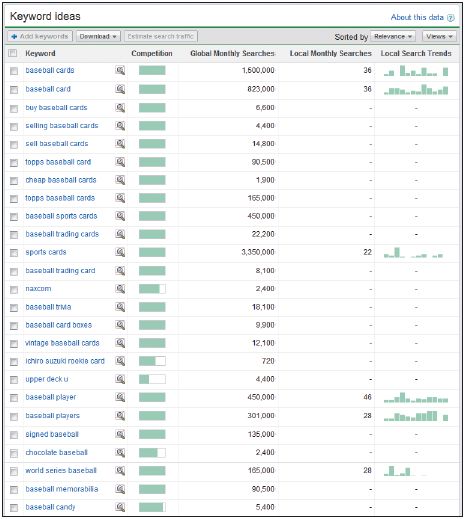Expand the Relevance sort dropdown

(393, 36)
